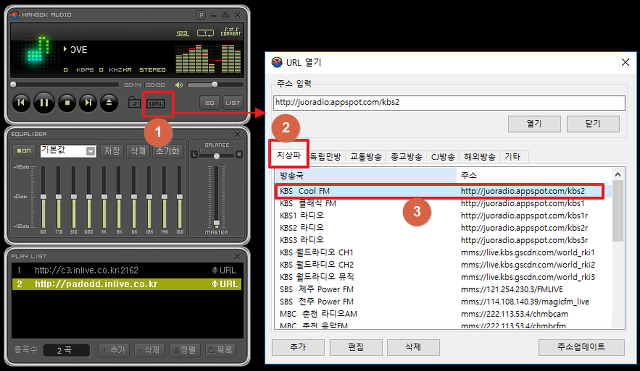This screenshot has width=640, height=371.
Task: Open the URL button in Hansol Audio player
Action: [156, 104]
